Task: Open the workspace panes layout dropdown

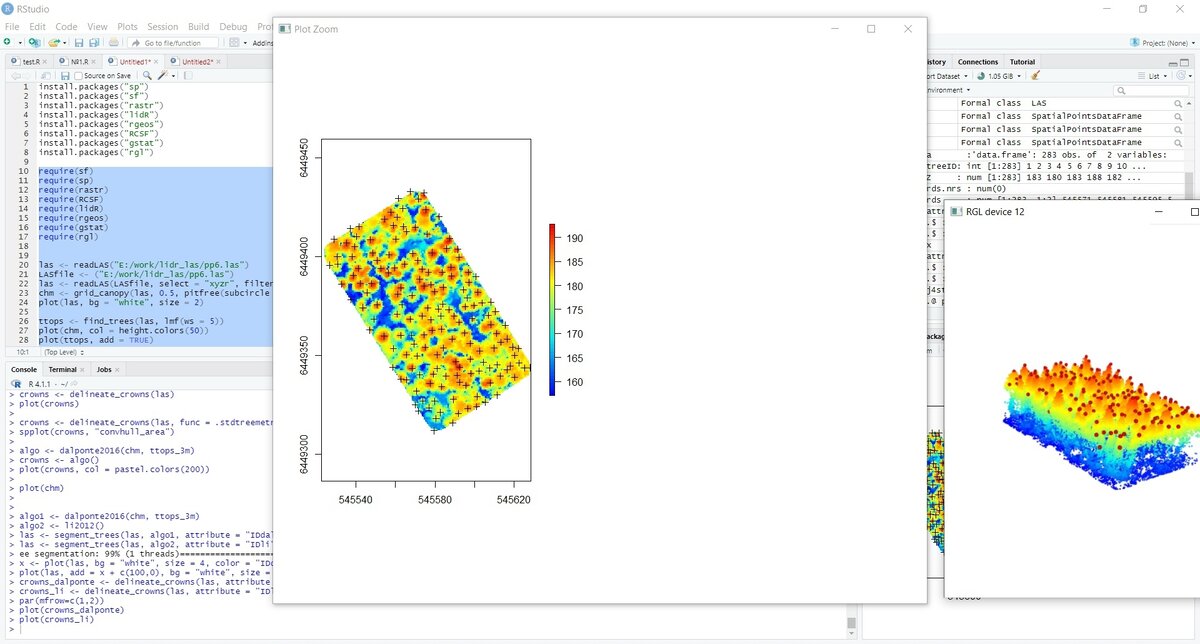Action: point(237,43)
